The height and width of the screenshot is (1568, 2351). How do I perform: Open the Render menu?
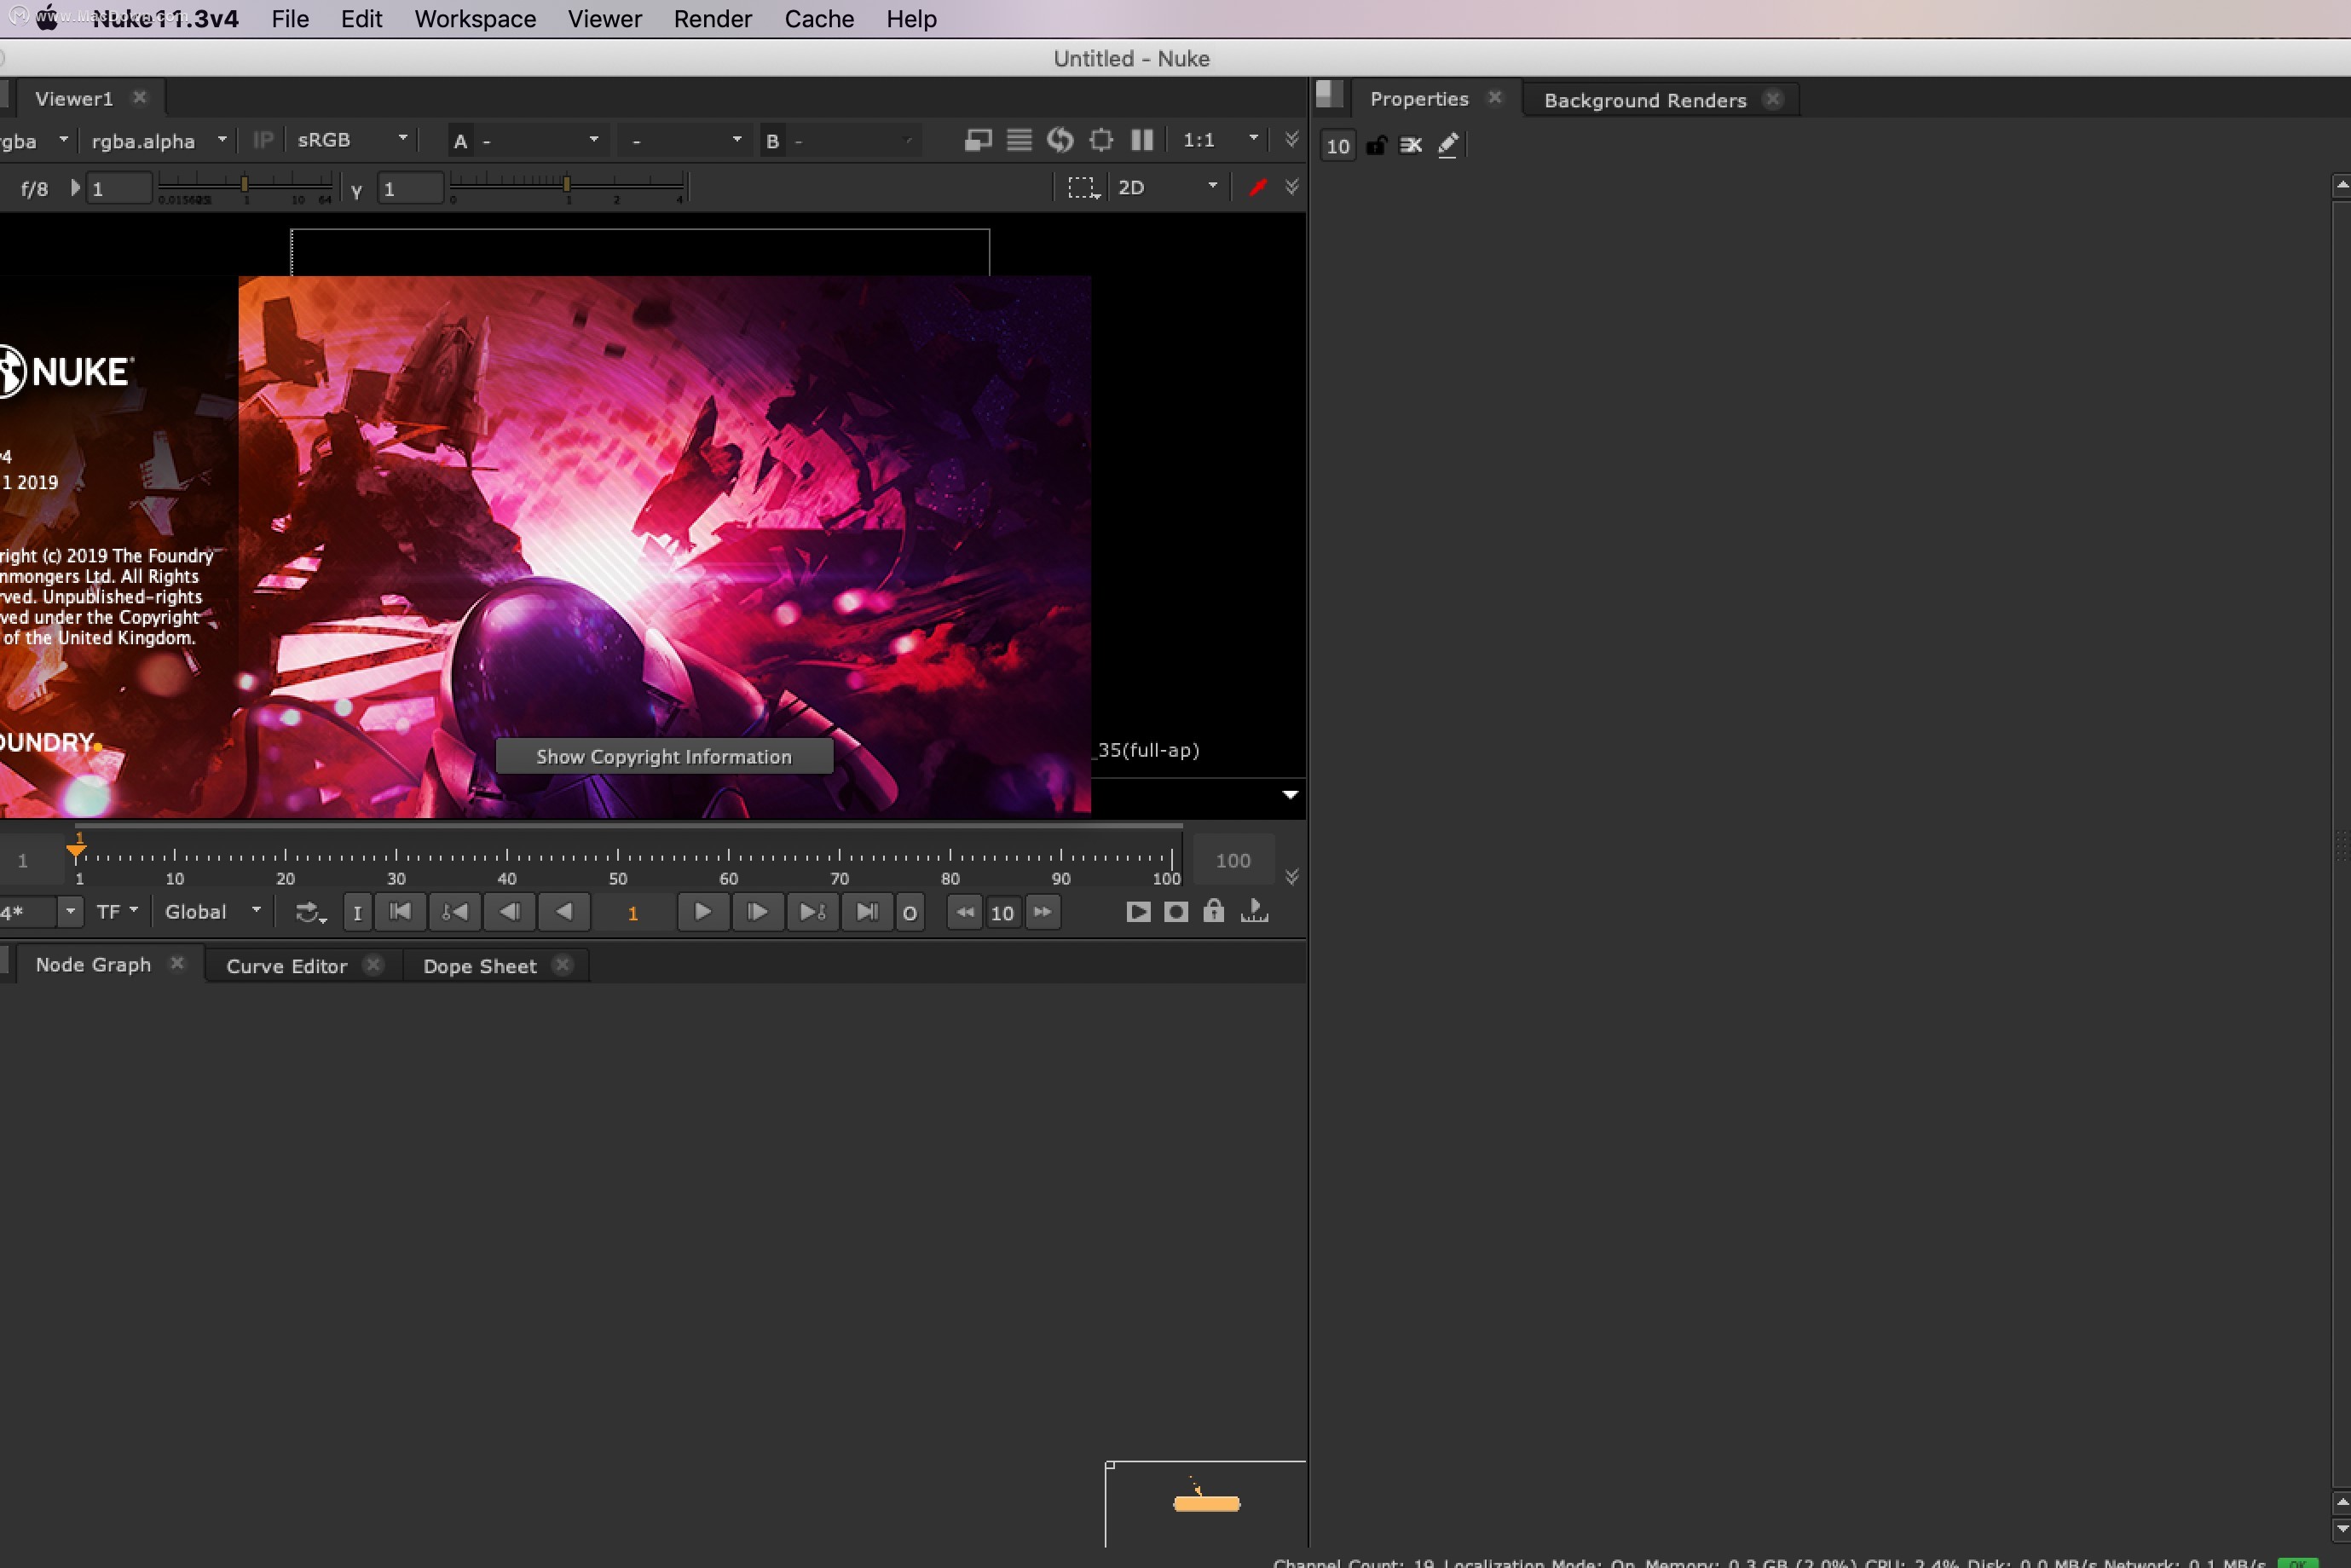(712, 19)
